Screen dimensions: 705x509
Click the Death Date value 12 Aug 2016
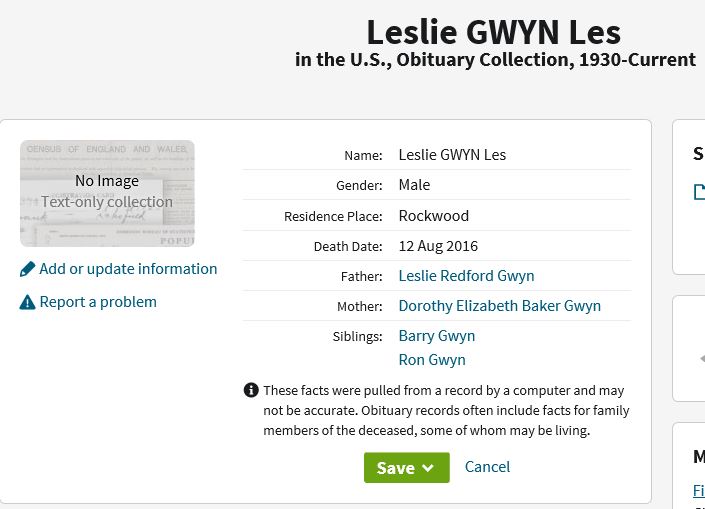coord(438,246)
